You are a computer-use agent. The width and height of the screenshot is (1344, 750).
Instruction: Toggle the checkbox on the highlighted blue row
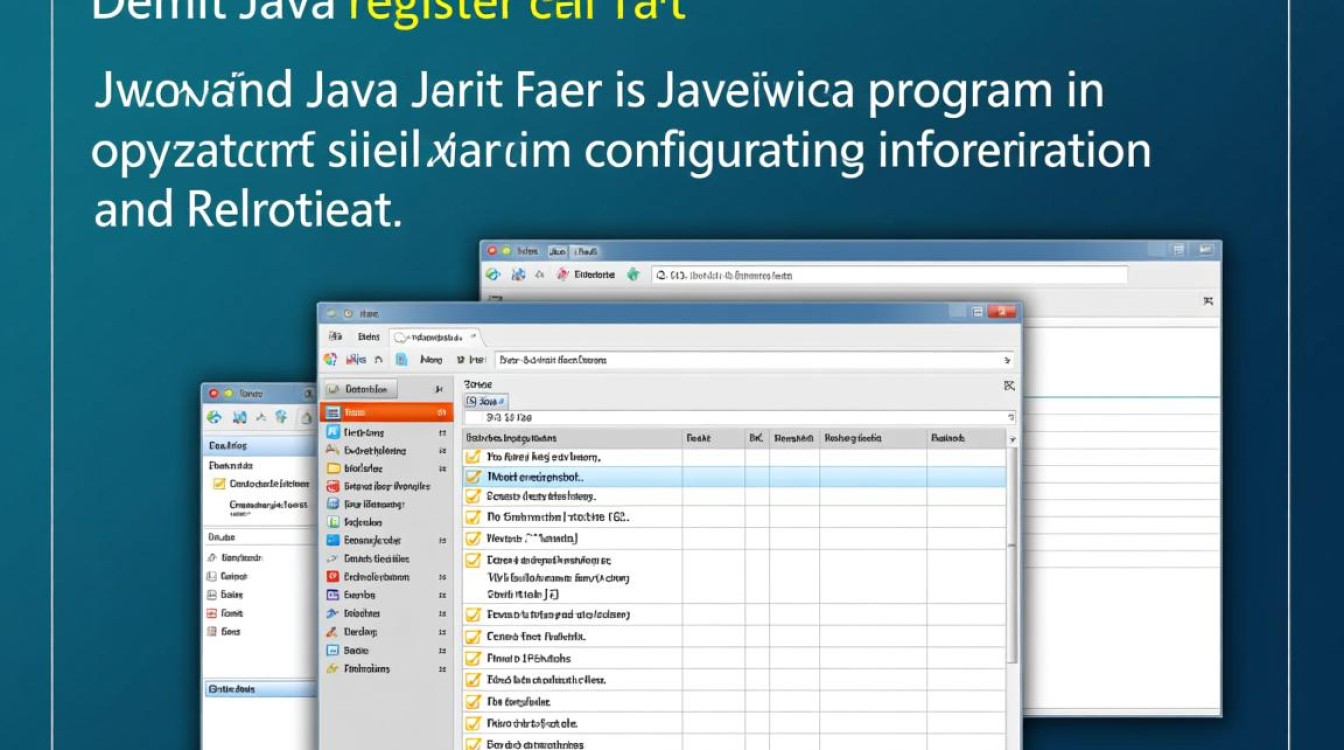click(474, 476)
